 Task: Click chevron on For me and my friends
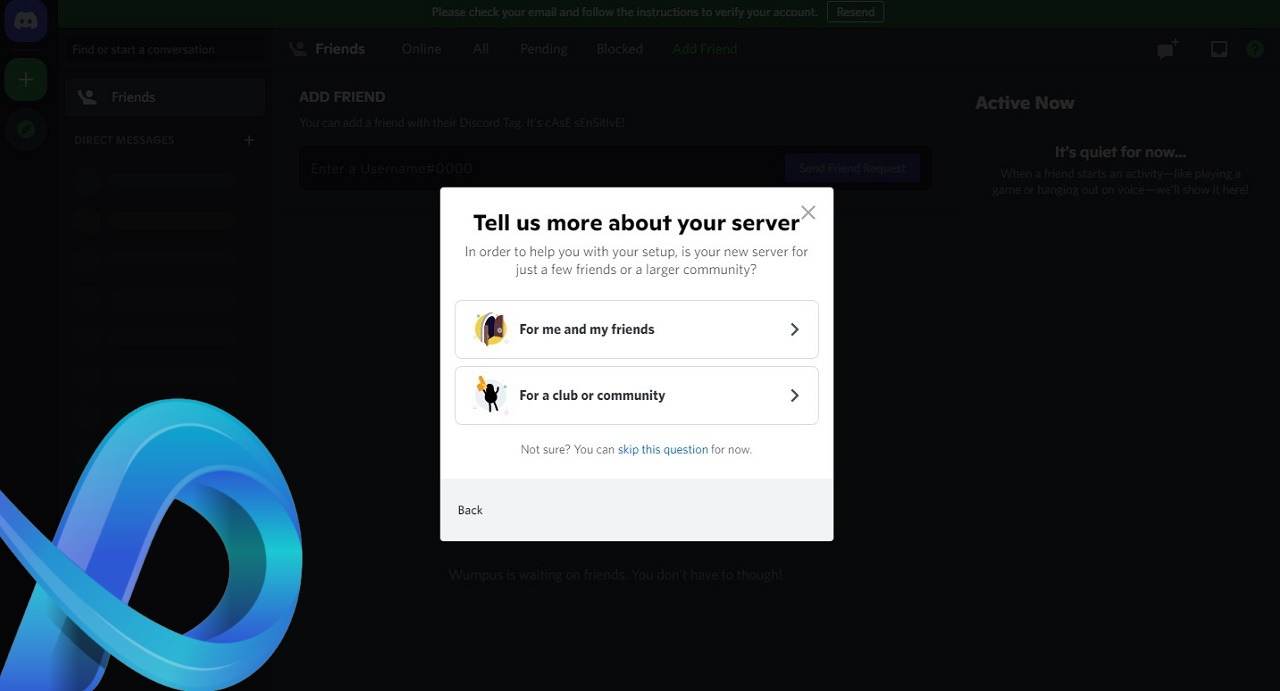pyautogui.click(x=795, y=329)
